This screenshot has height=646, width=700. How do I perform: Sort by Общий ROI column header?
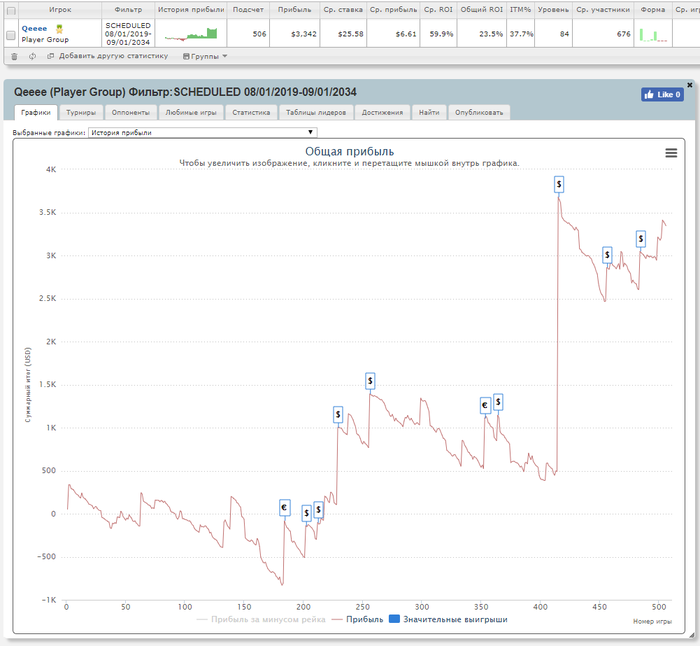click(482, 9)
